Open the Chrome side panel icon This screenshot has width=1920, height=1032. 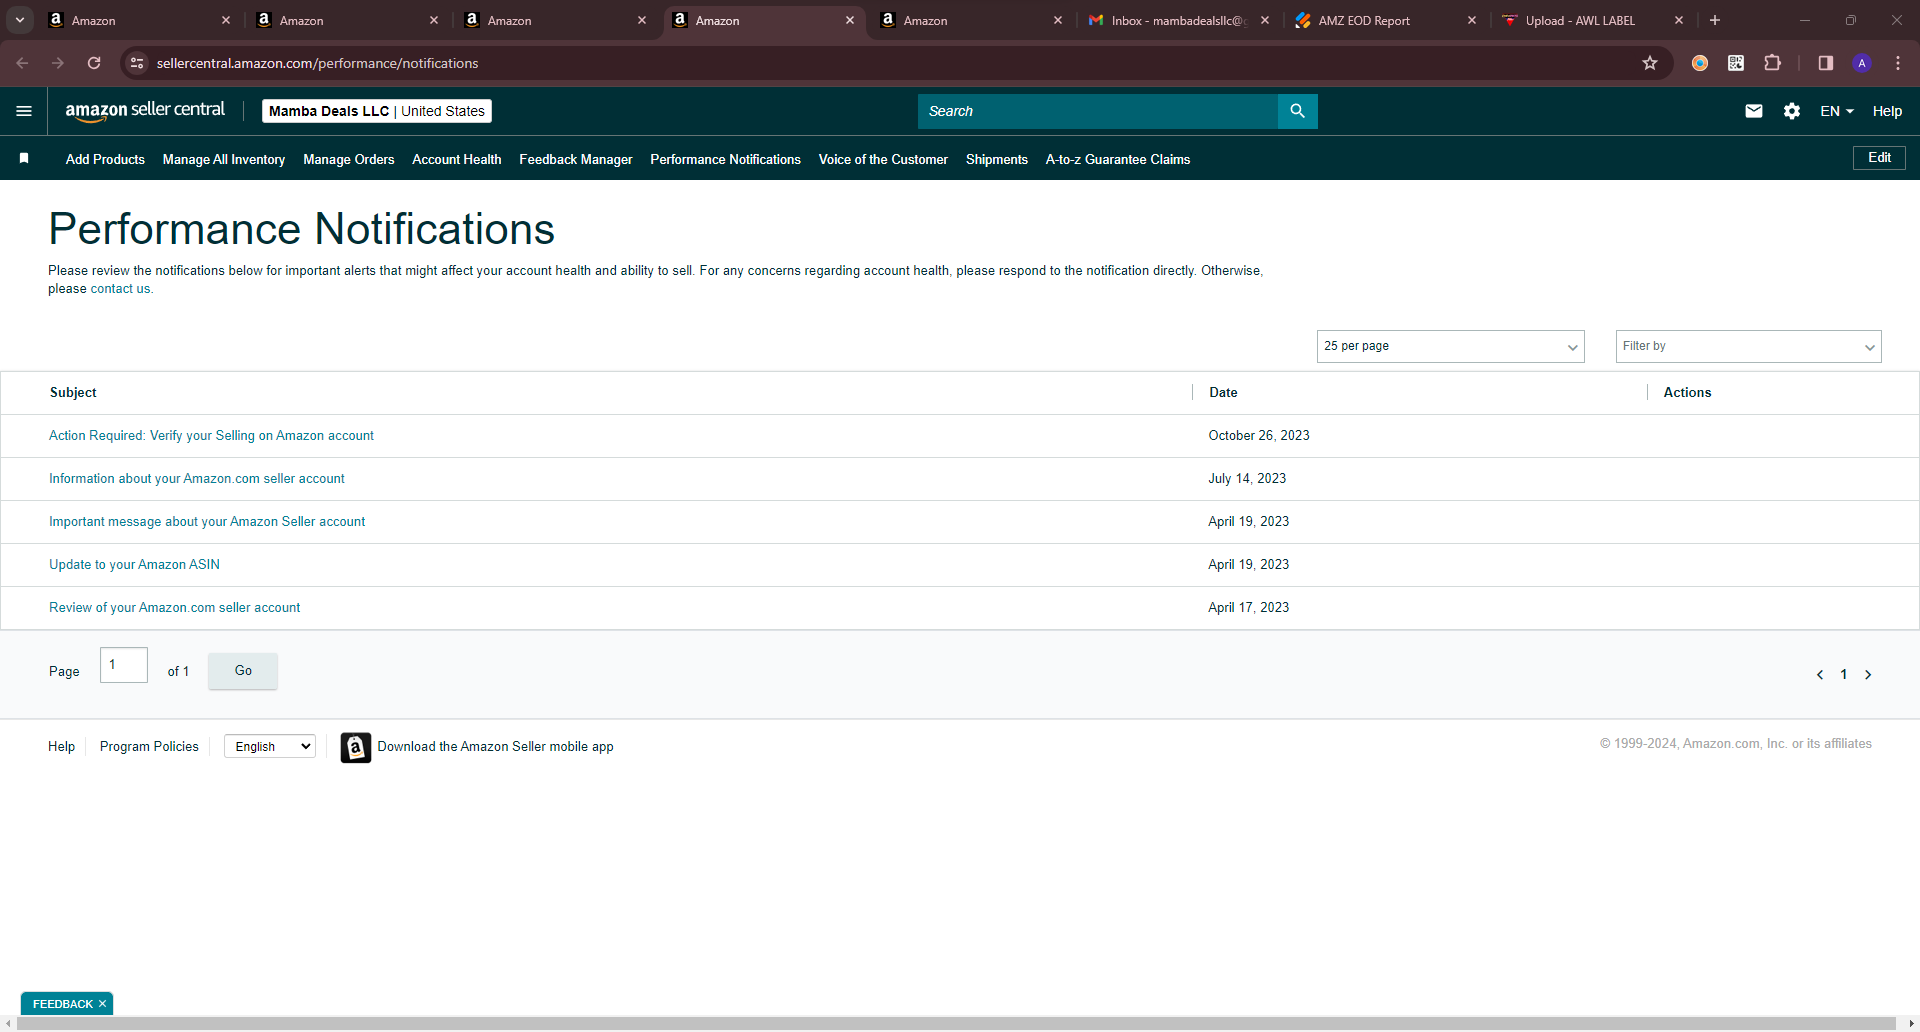pos(1826,63)
